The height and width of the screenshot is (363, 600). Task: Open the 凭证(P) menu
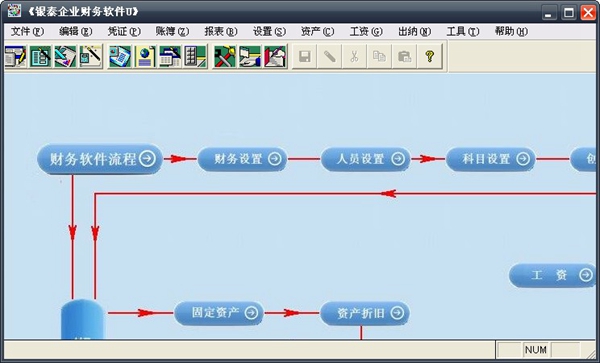124,31
